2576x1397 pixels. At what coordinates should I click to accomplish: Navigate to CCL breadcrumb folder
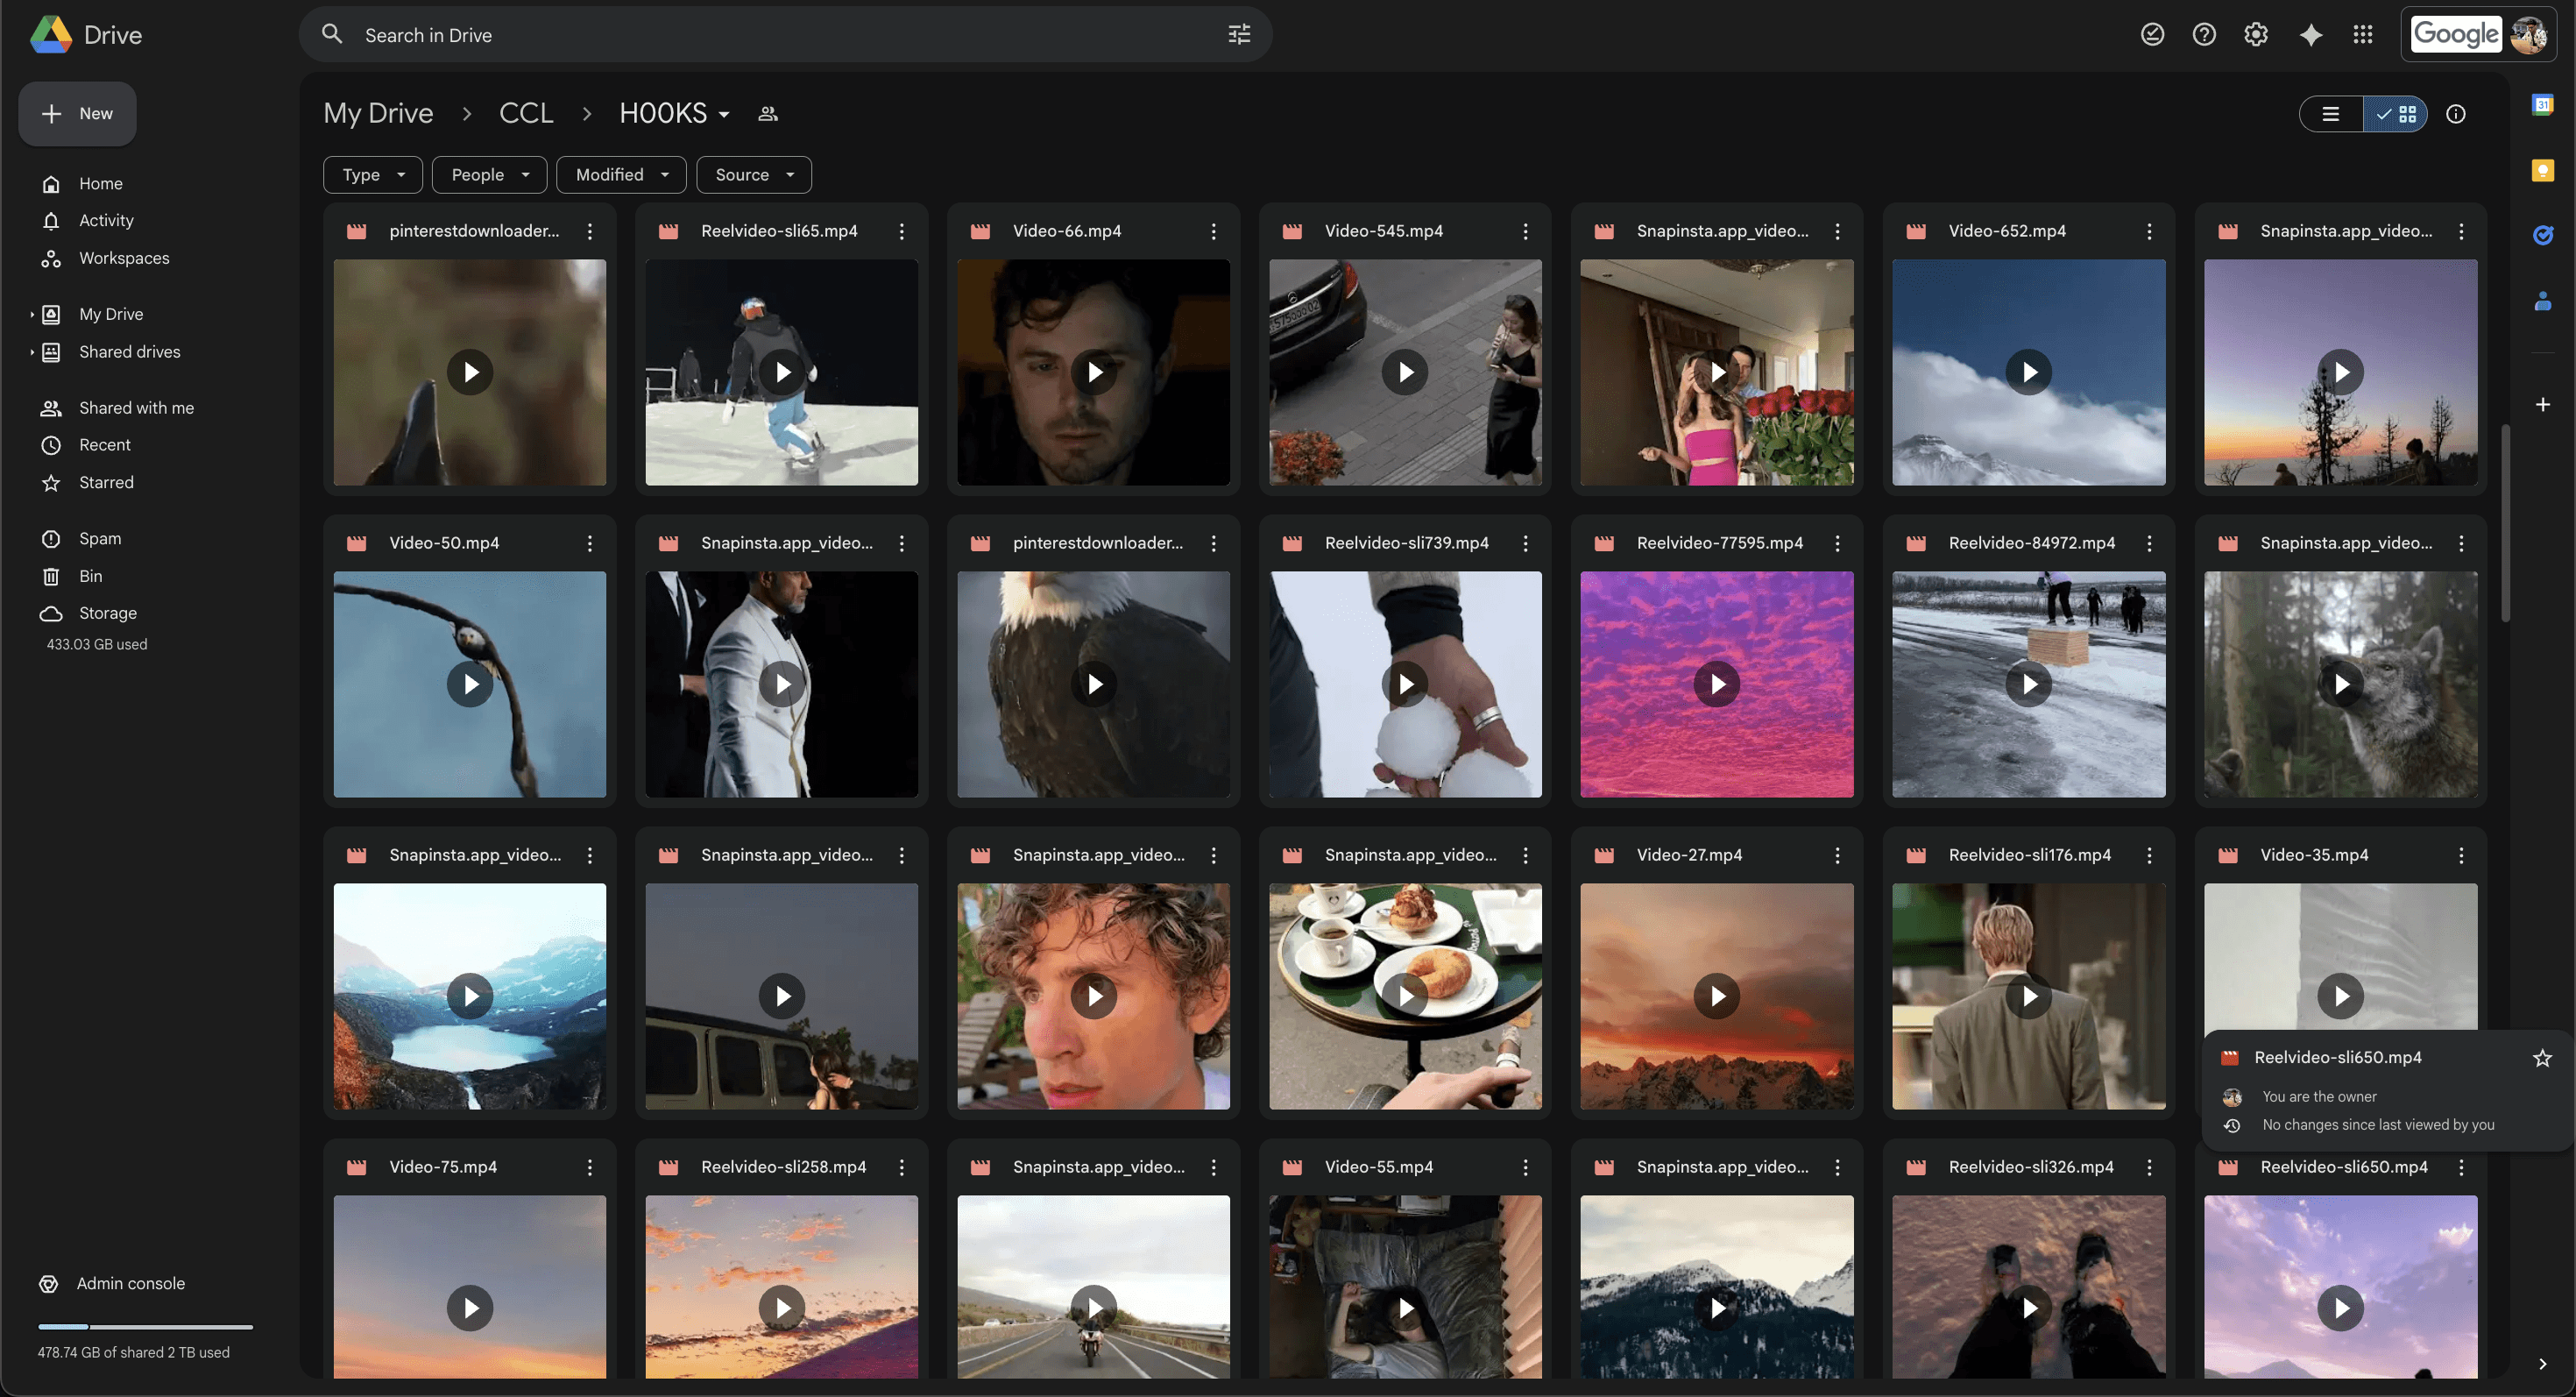526,114
